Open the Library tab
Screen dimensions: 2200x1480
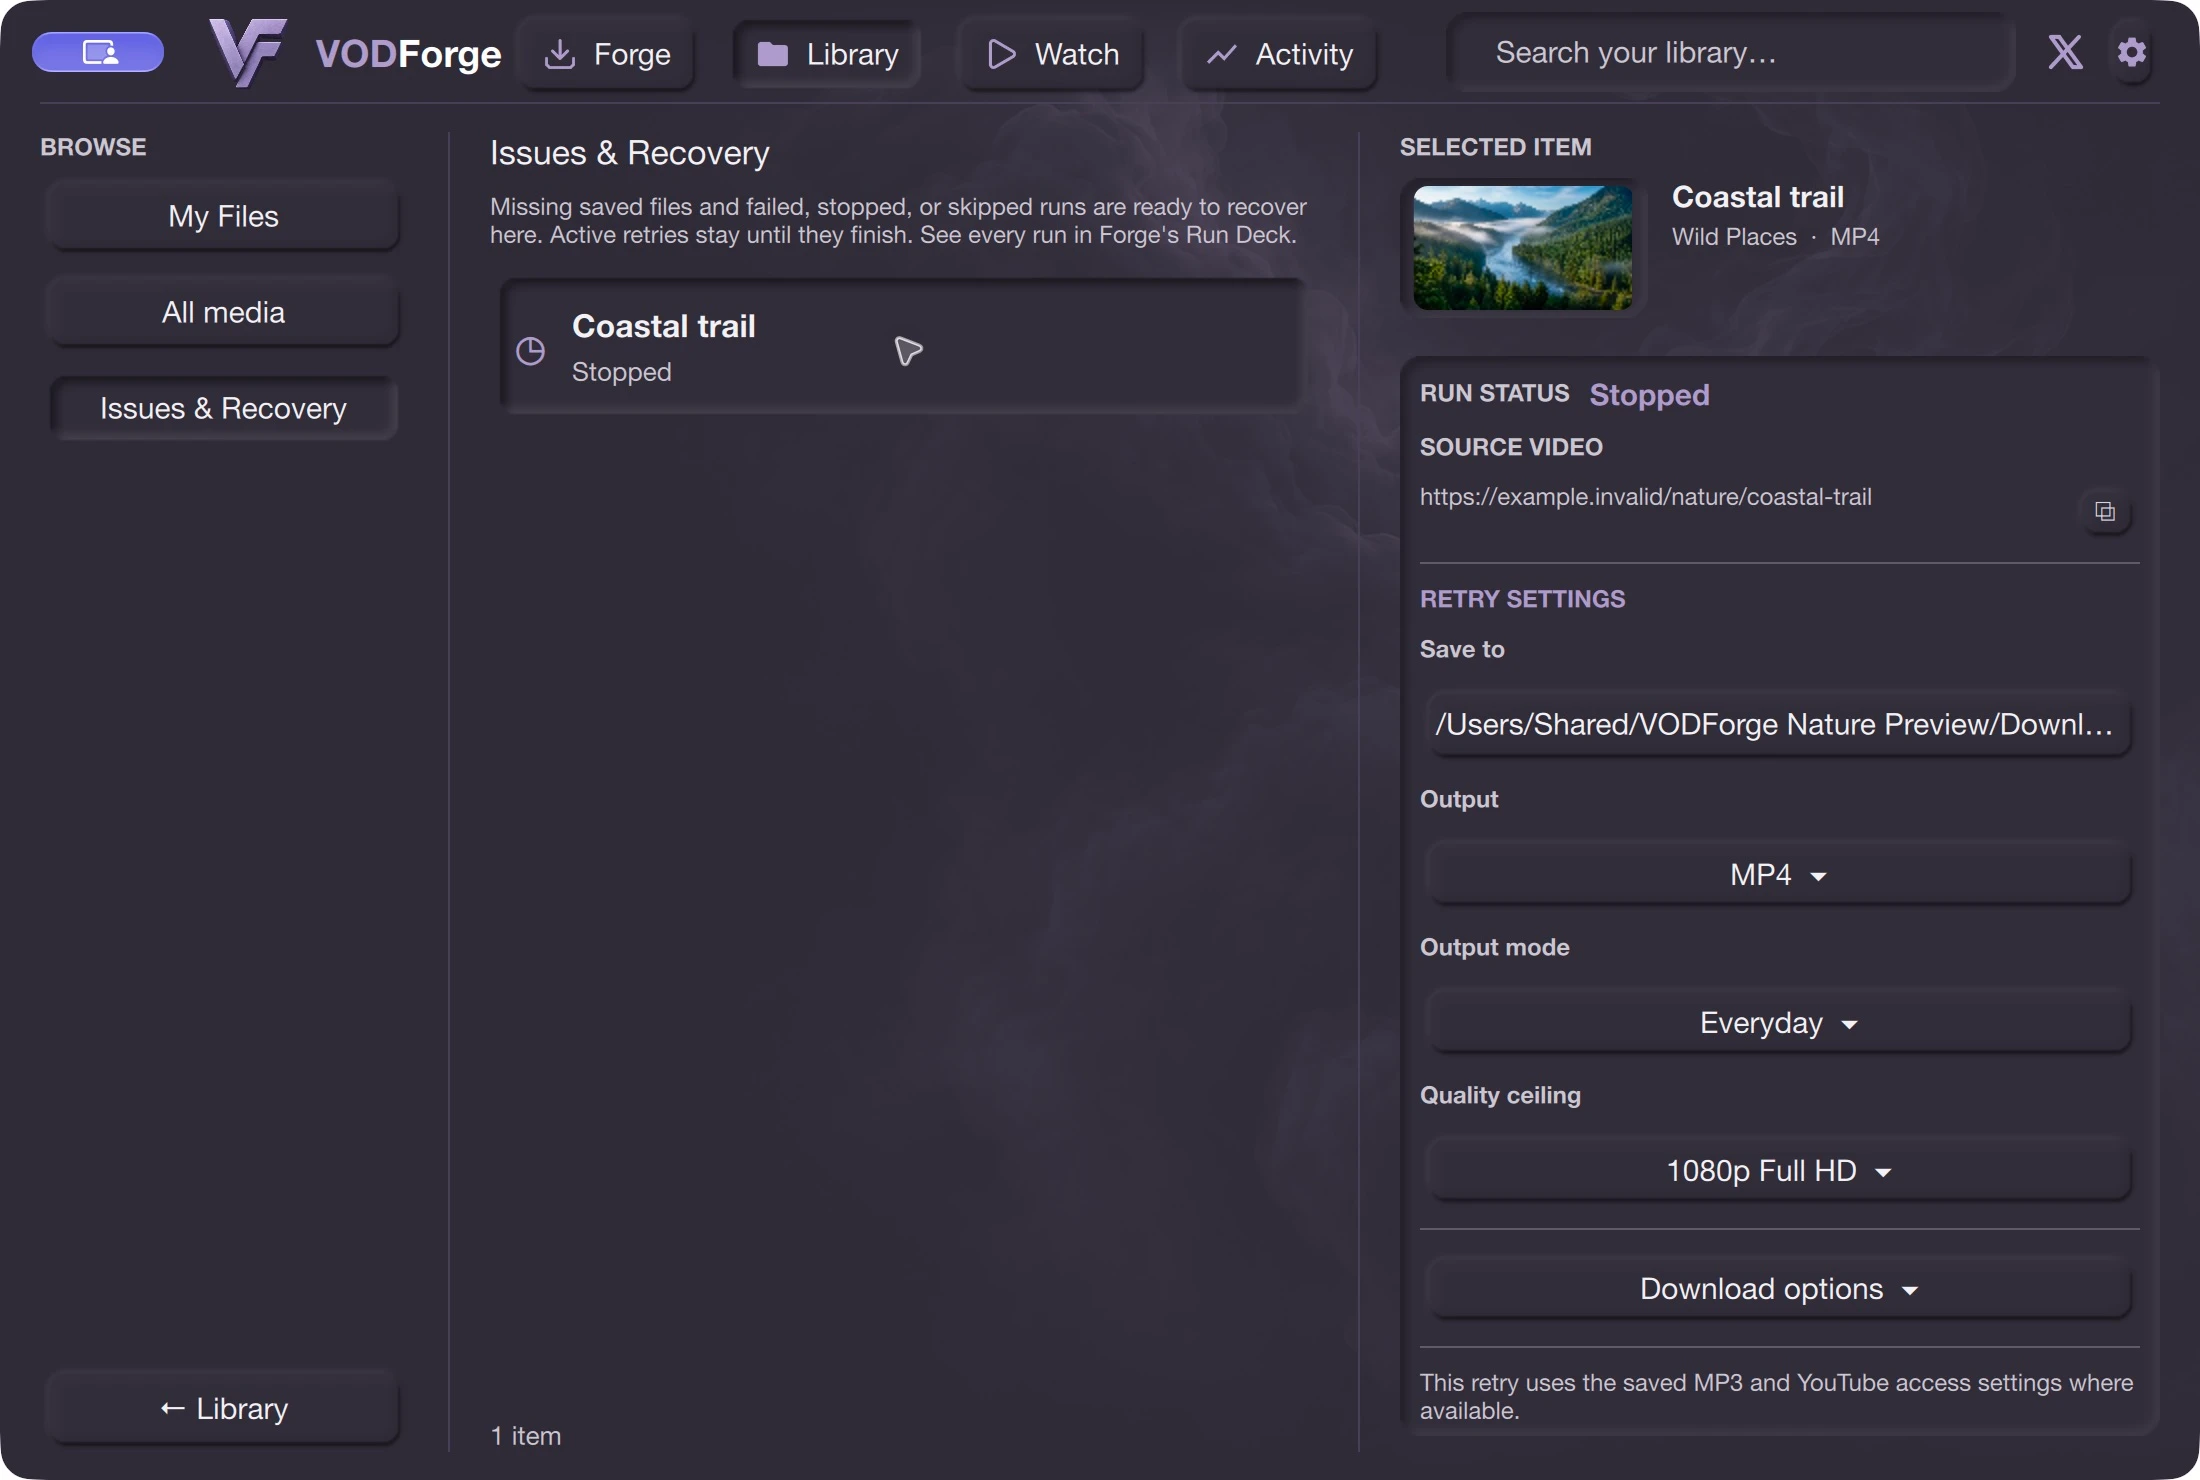pyautogui.click(x=828, y=54)
